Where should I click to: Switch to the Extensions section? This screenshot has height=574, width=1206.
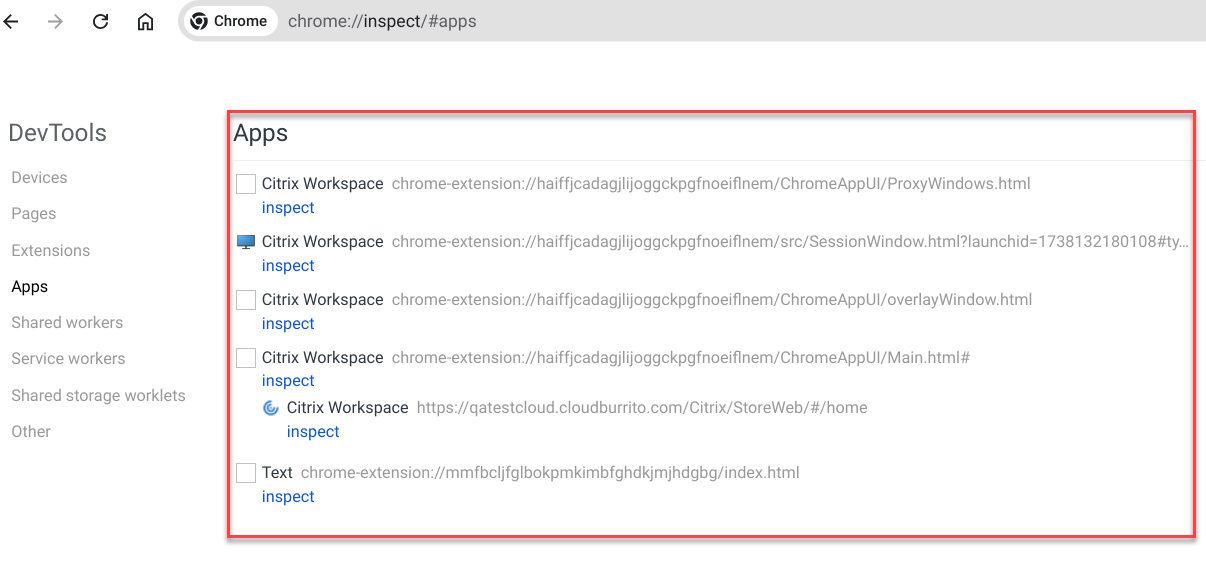(50, 251)
